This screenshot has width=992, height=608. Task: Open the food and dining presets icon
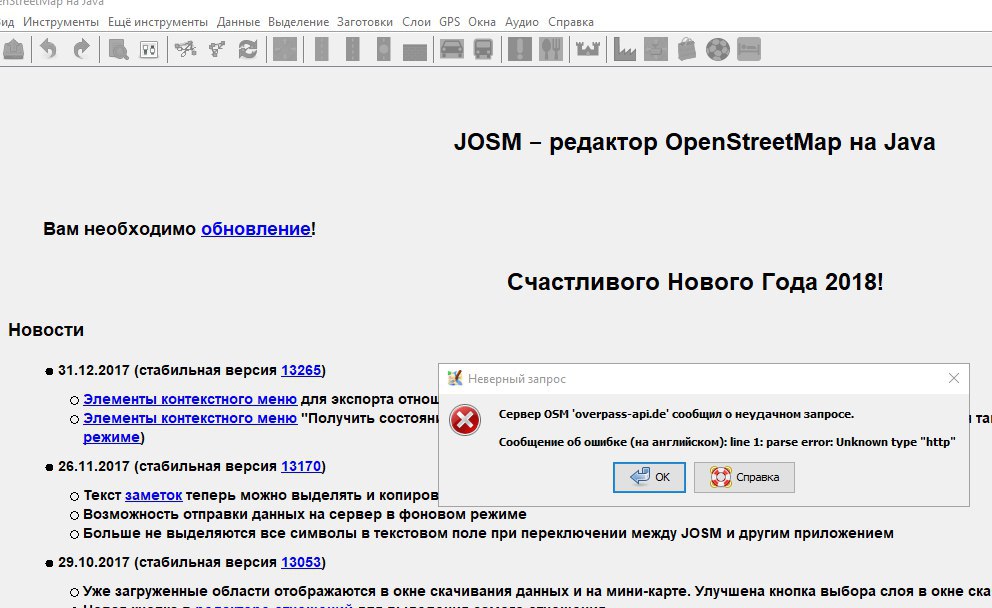point(550,49)
